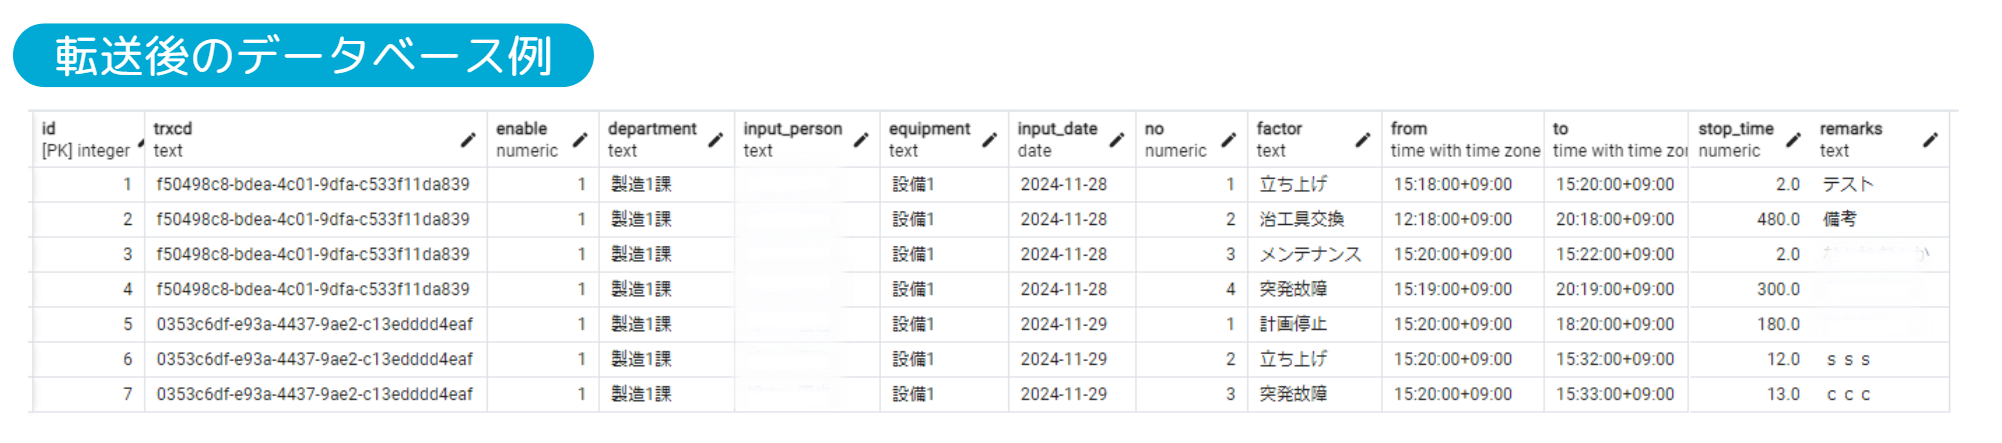Select the id primary key column header
The image size is (2002, 443).
[86, 140]
